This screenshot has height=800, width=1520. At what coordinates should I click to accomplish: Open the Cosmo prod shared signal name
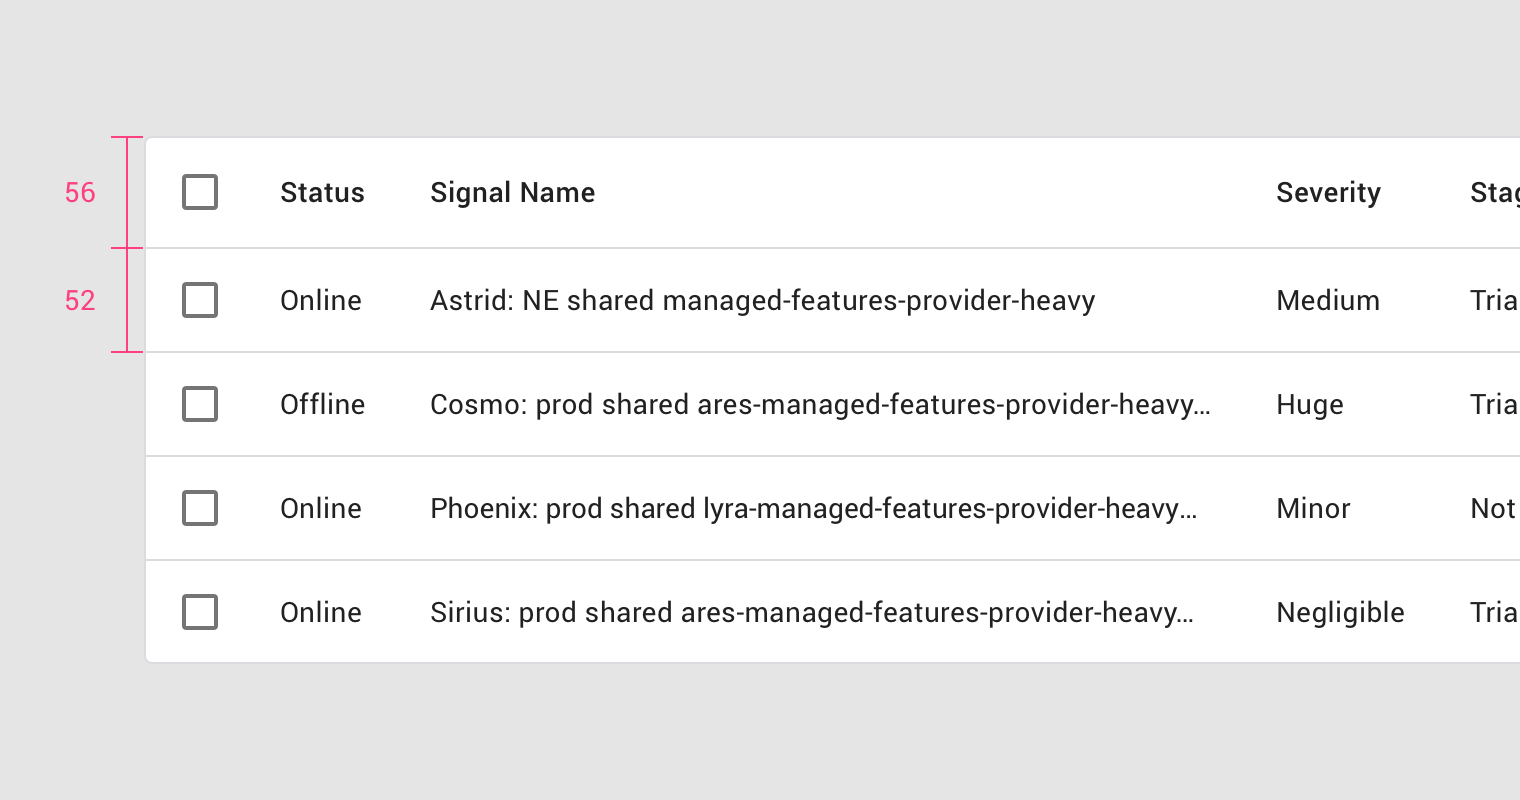pyautogui.click(x=820, y=404)
